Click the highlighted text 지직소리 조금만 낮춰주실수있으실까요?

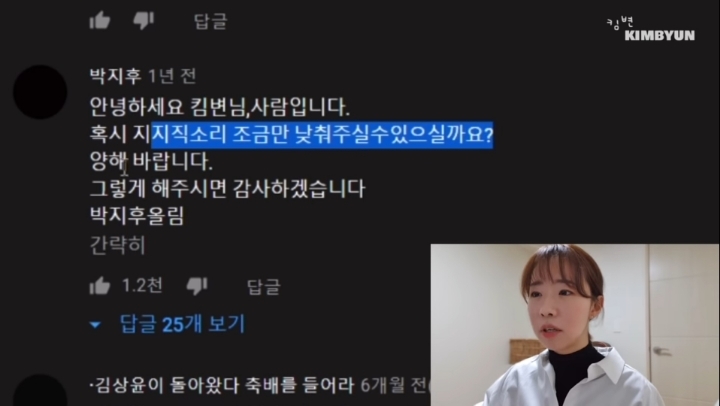point(322,135)
